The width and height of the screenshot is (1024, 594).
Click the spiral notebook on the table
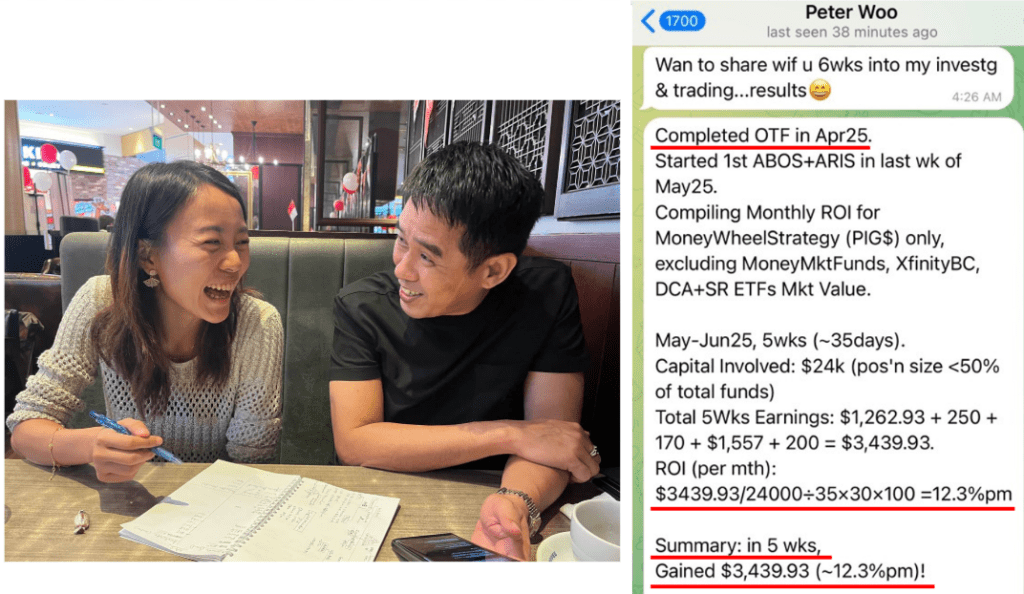coord(259,511)
